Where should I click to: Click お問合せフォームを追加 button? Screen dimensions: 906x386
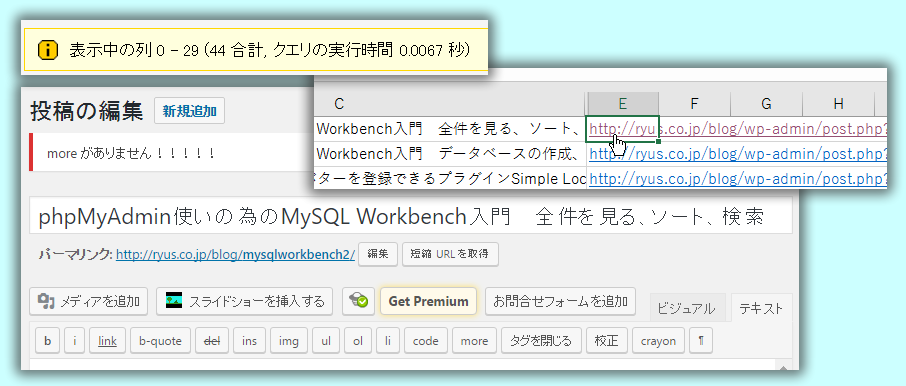point(560,301)
